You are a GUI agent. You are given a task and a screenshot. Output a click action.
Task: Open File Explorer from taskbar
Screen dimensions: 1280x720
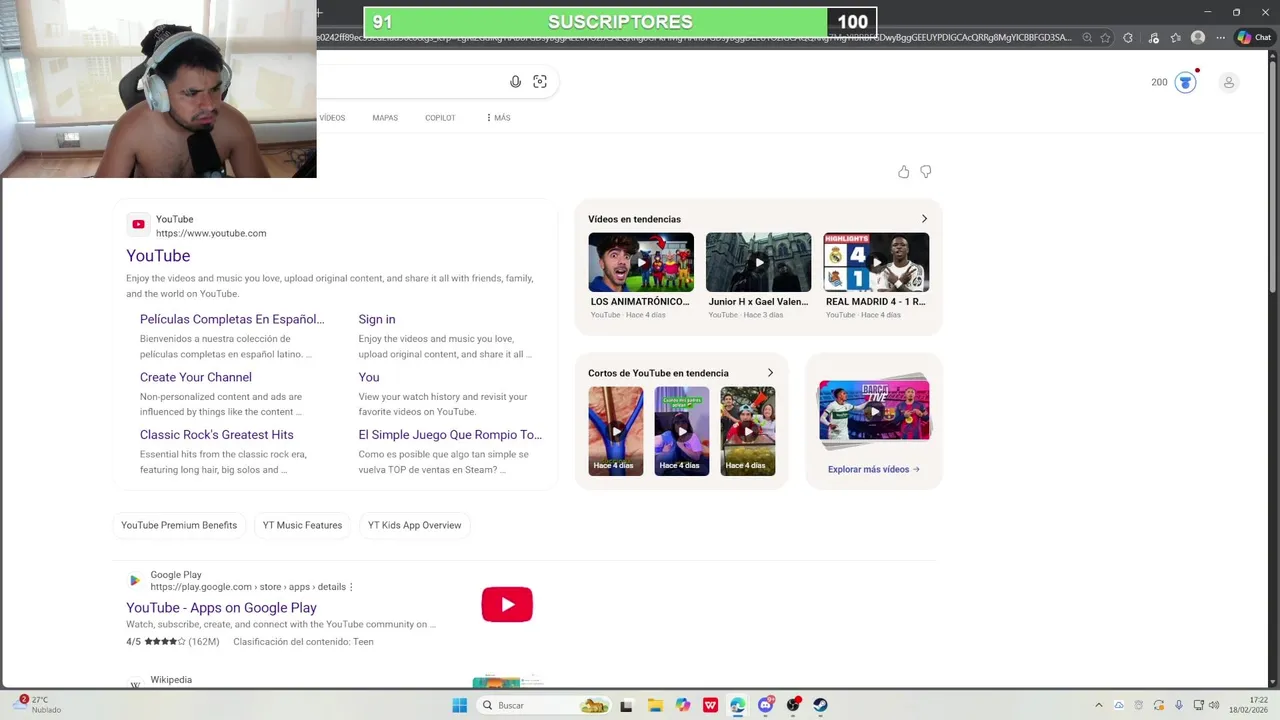coord(655,705)
